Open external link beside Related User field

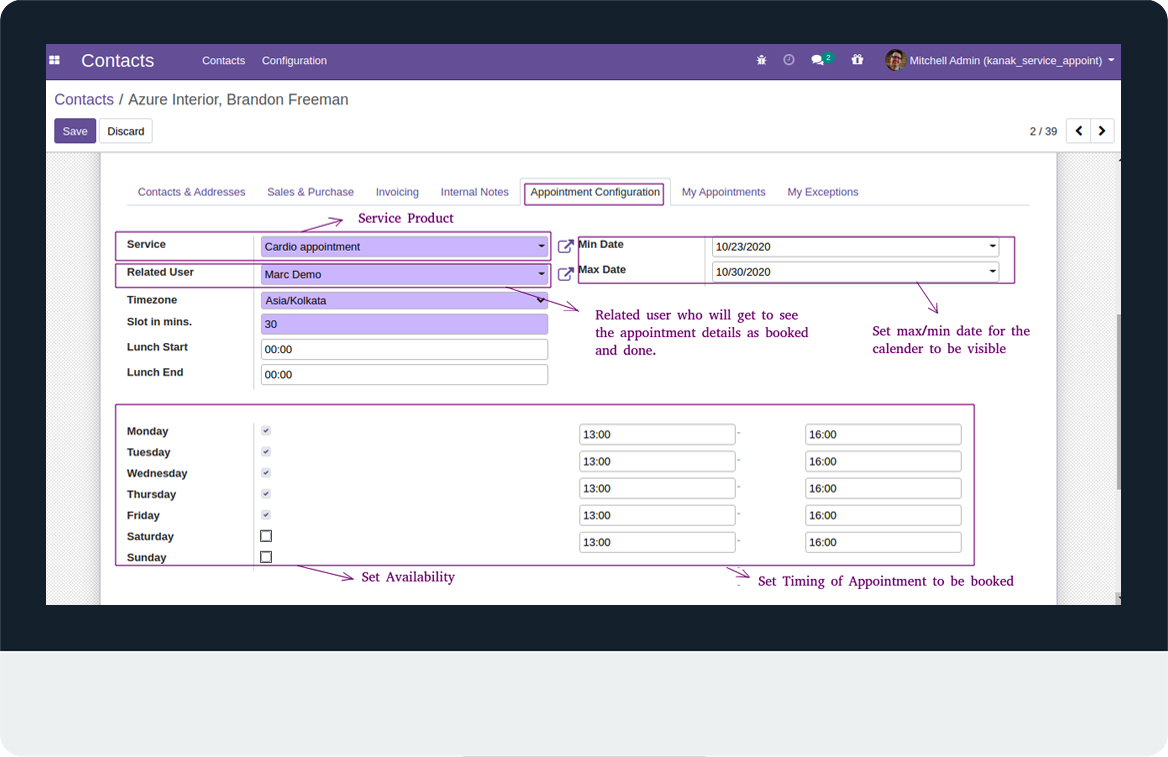pos(565,273)
